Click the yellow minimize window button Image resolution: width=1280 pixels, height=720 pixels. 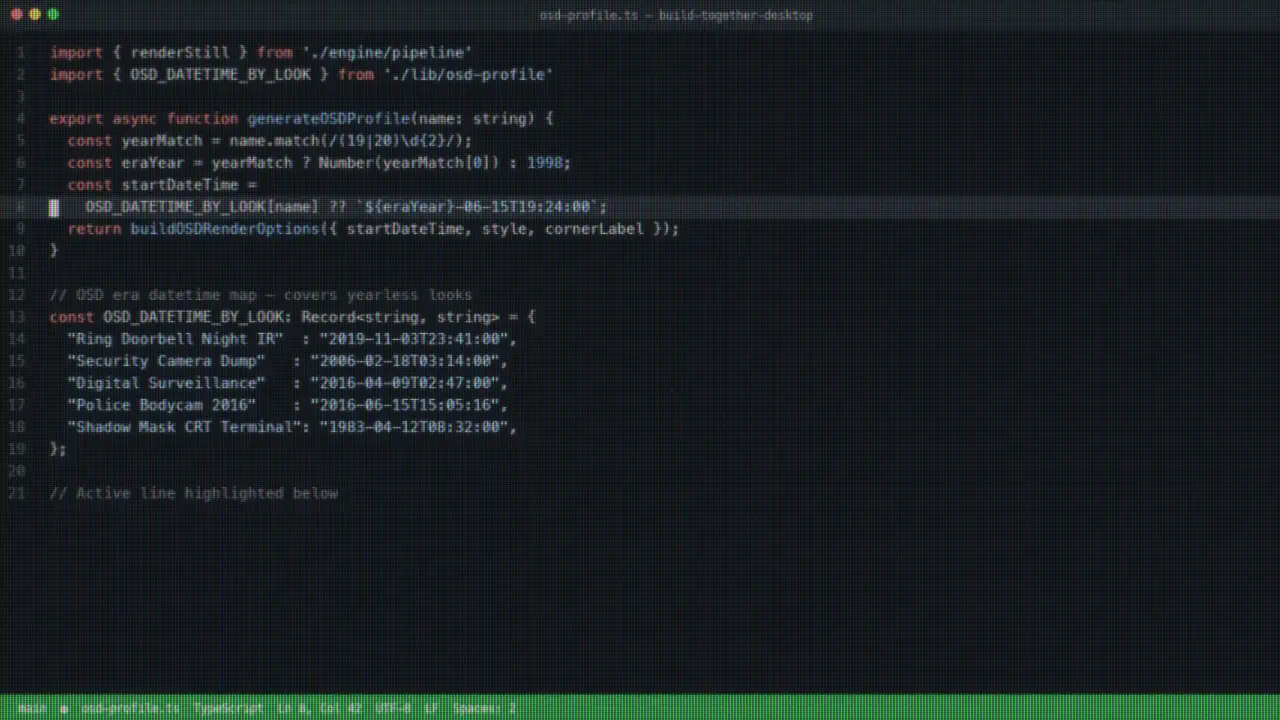pyautogui.click(x=35, y=14)
